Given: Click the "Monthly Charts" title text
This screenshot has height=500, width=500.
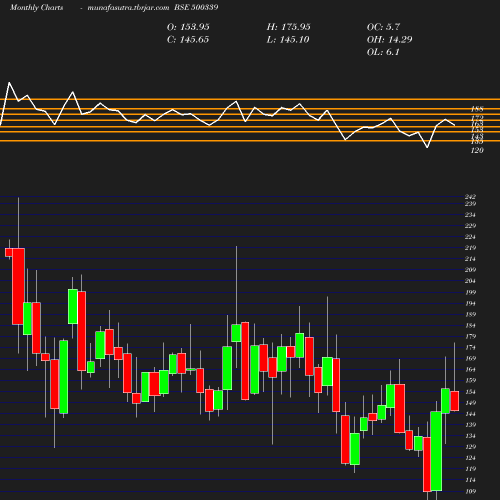Looking at the screenshot, I should pos(36,7).
